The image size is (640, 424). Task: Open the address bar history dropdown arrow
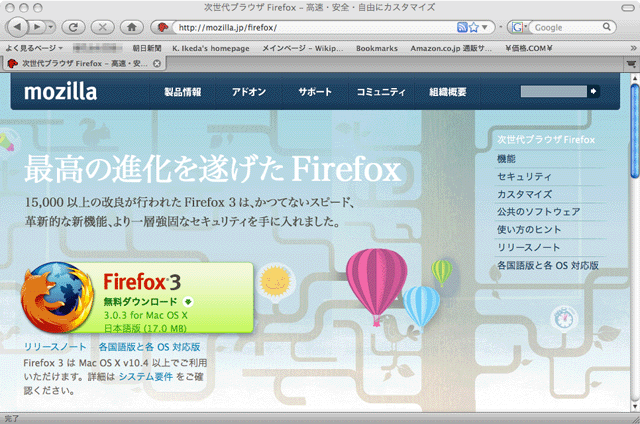click(x=485, y=27)
